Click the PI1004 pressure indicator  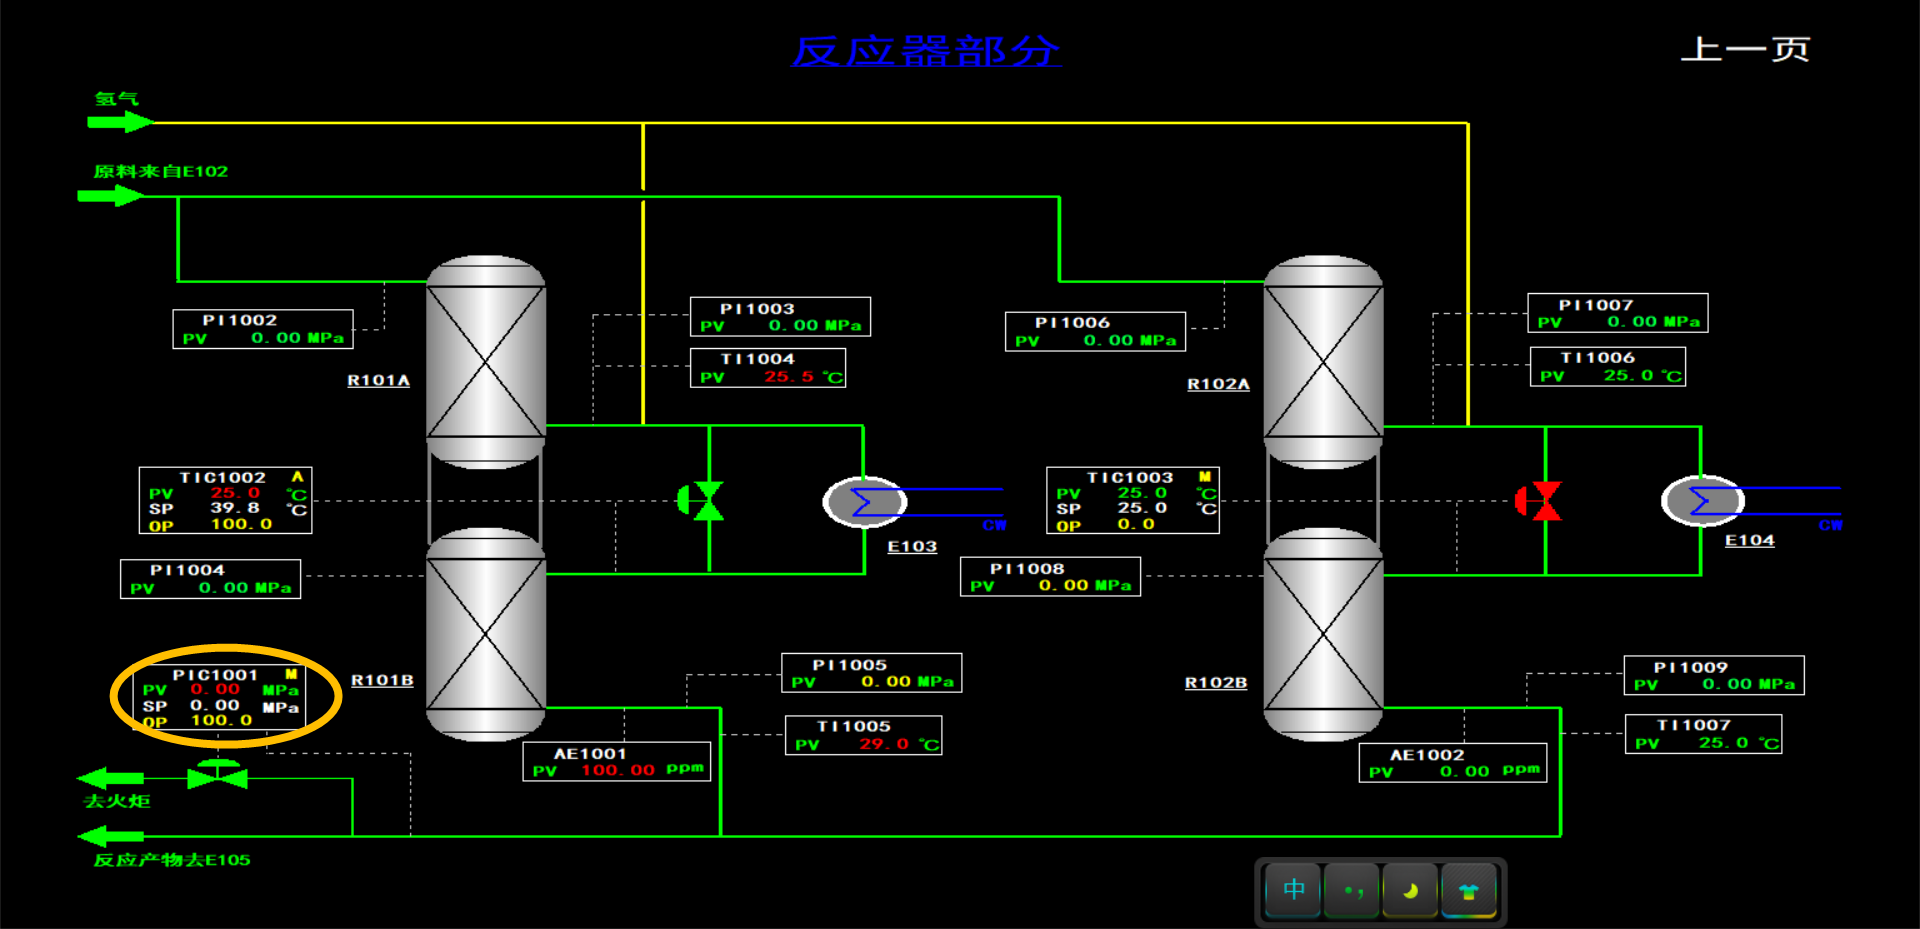pos(211,579)
